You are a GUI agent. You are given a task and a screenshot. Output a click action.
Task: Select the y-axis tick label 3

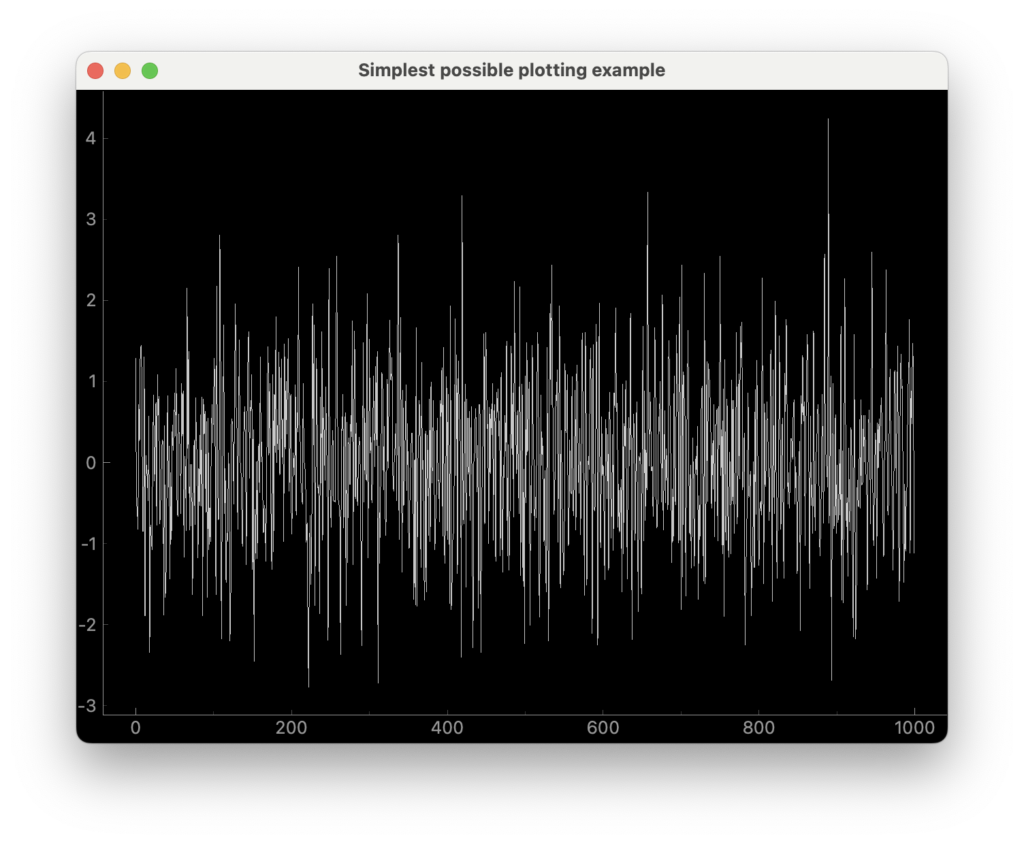90,219
